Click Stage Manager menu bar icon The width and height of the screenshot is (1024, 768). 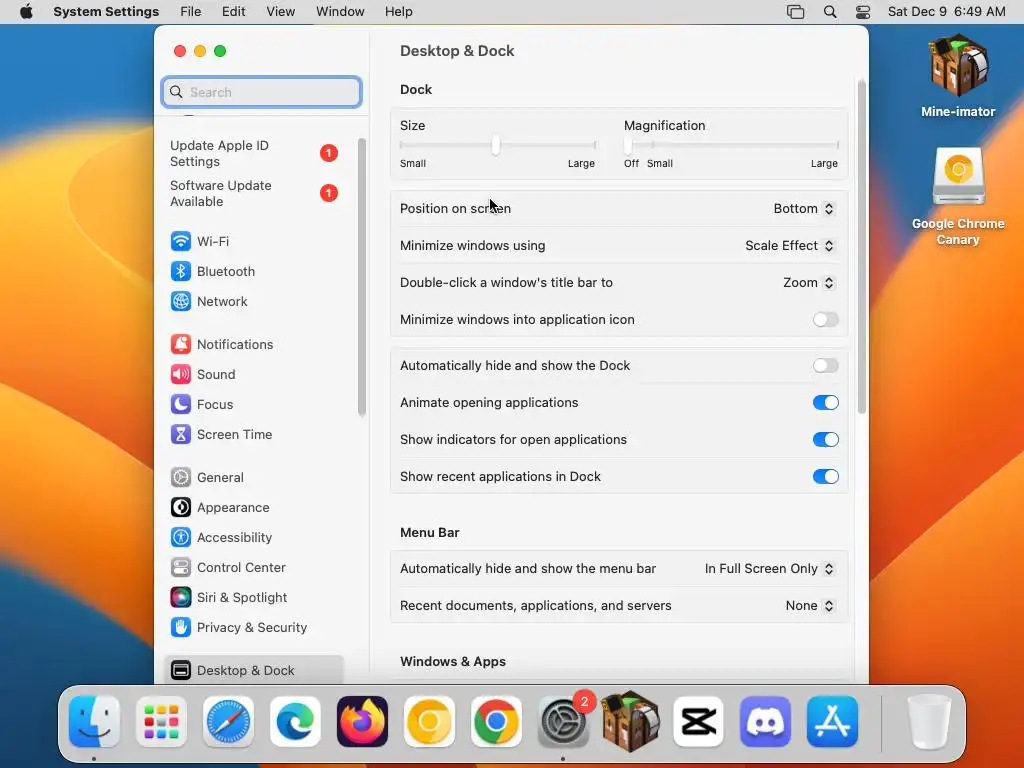795,12
